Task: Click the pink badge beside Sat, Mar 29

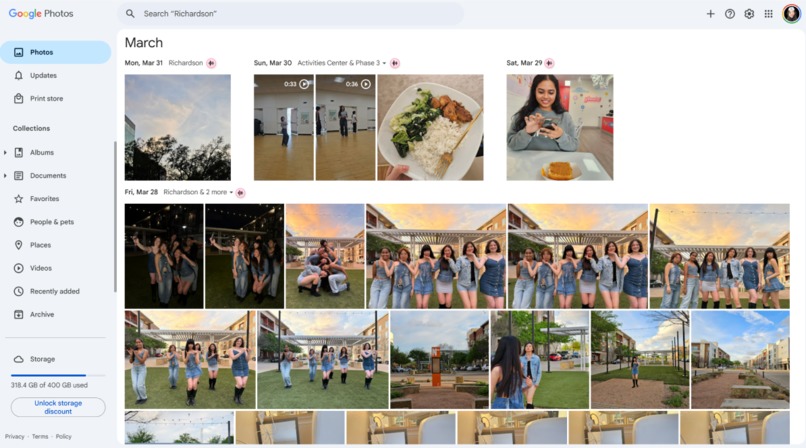Action: pyautogui.click(x=549, y=63)
